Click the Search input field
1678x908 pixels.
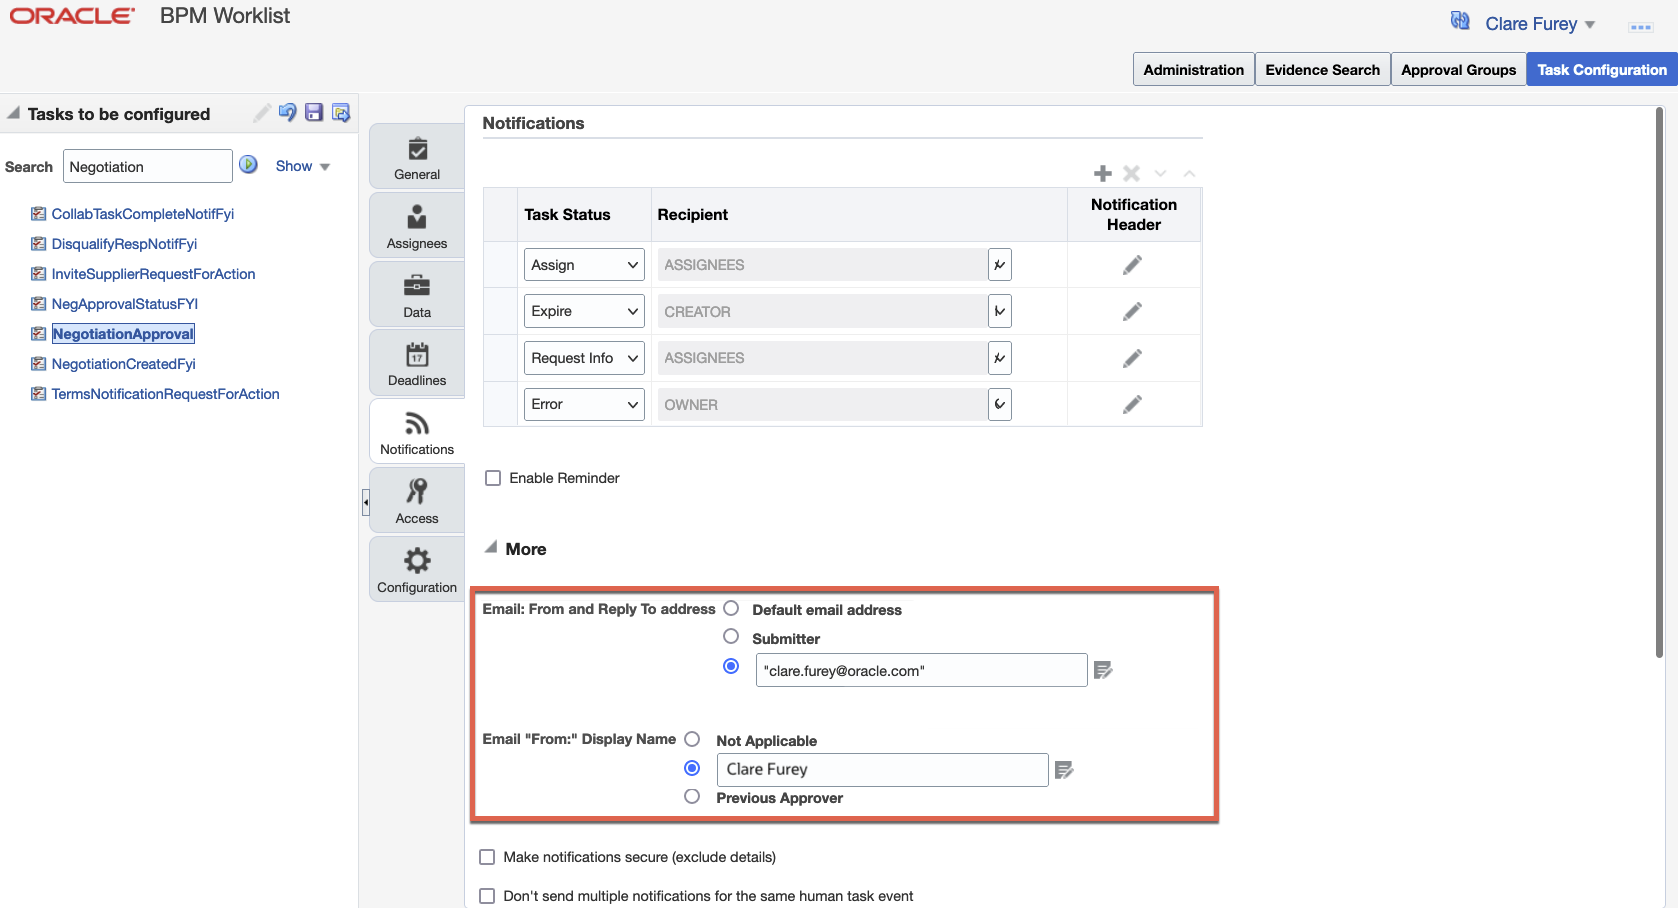click(x=147, y=167)
